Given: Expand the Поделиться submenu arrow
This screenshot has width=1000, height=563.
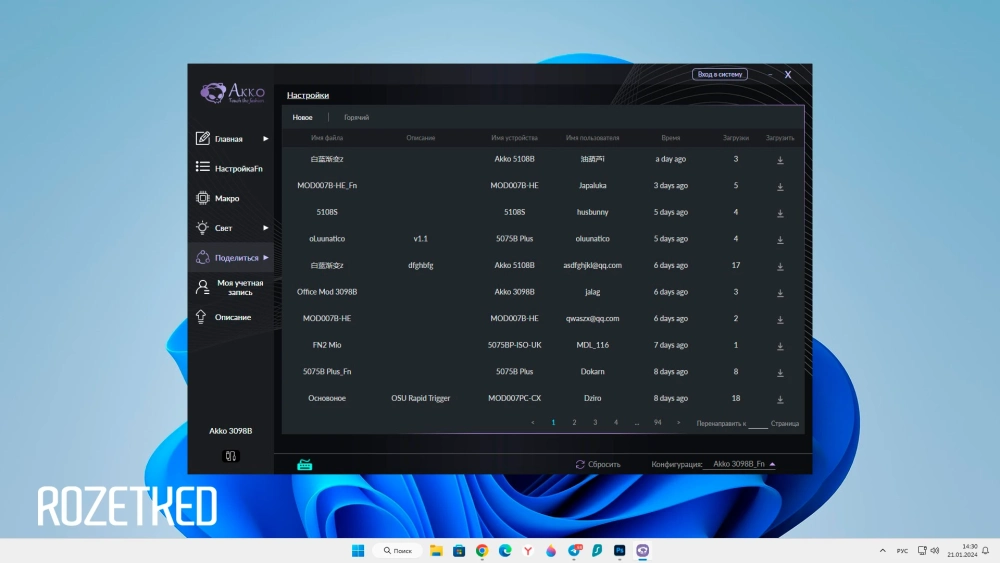Looking at the screenshot, I should click(266, 258).
